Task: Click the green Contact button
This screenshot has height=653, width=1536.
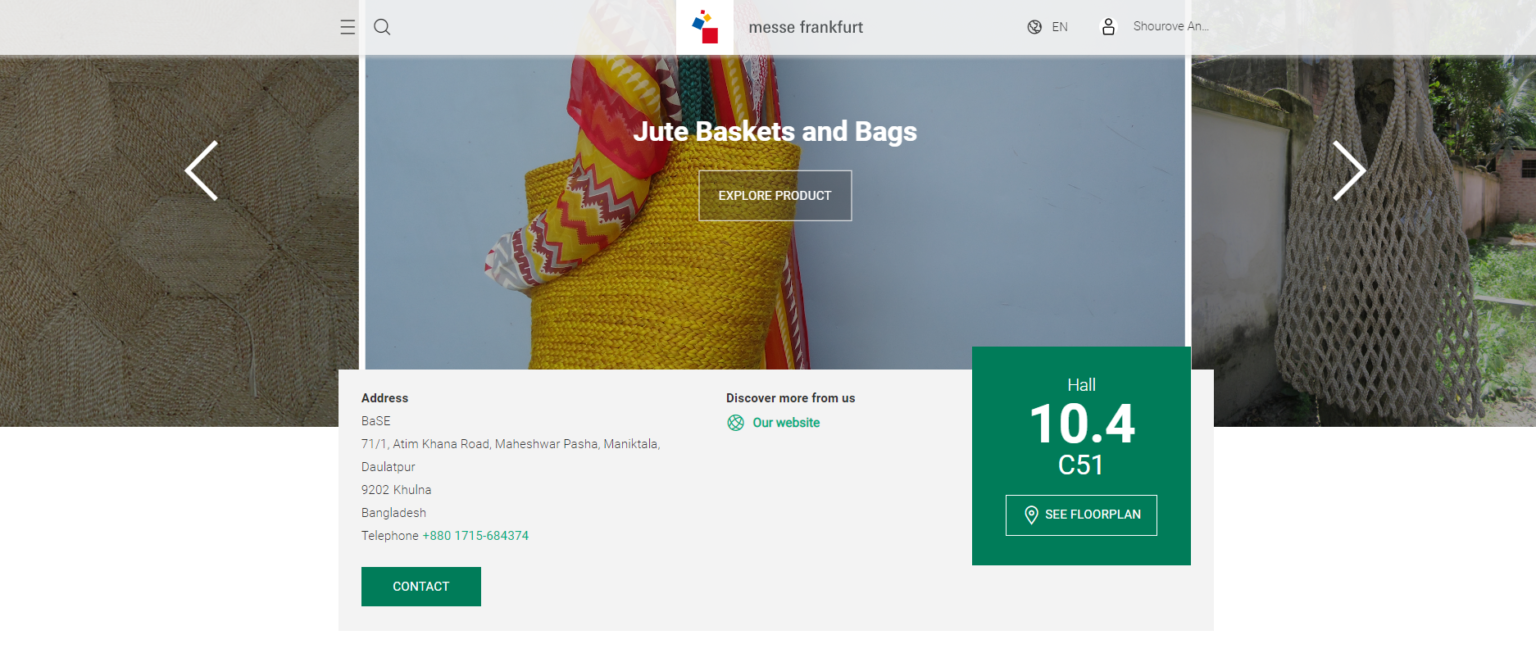Action: click(x=421, y=587)
